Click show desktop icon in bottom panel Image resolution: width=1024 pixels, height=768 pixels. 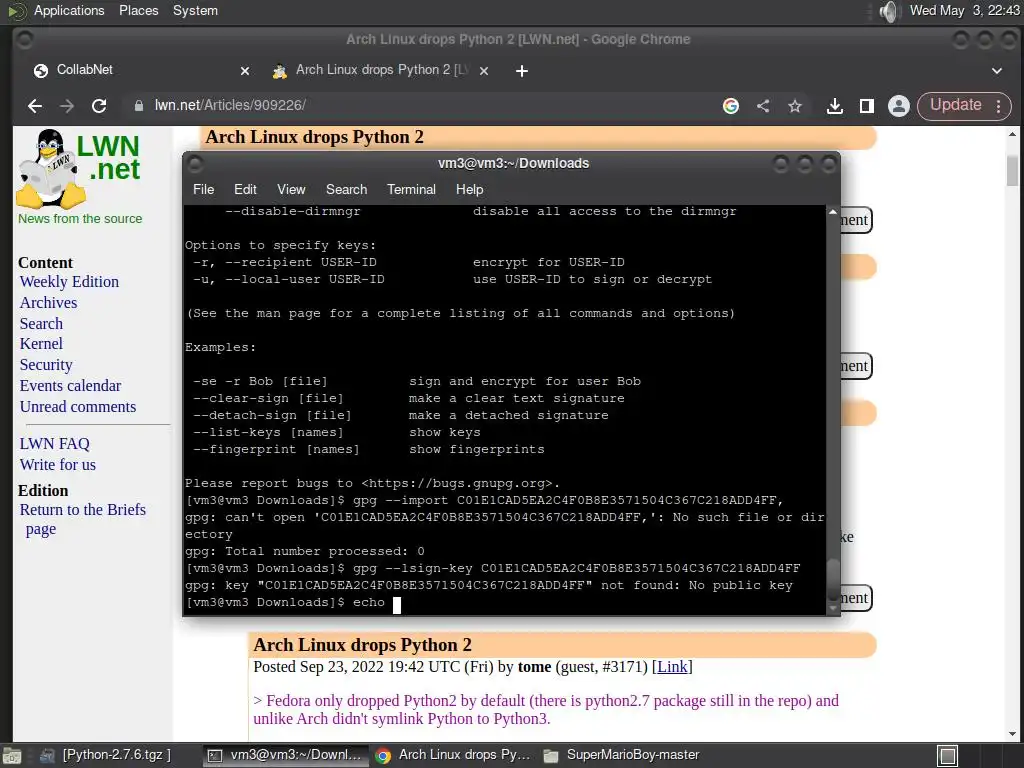pyautogui.click(x=12, y=756)
